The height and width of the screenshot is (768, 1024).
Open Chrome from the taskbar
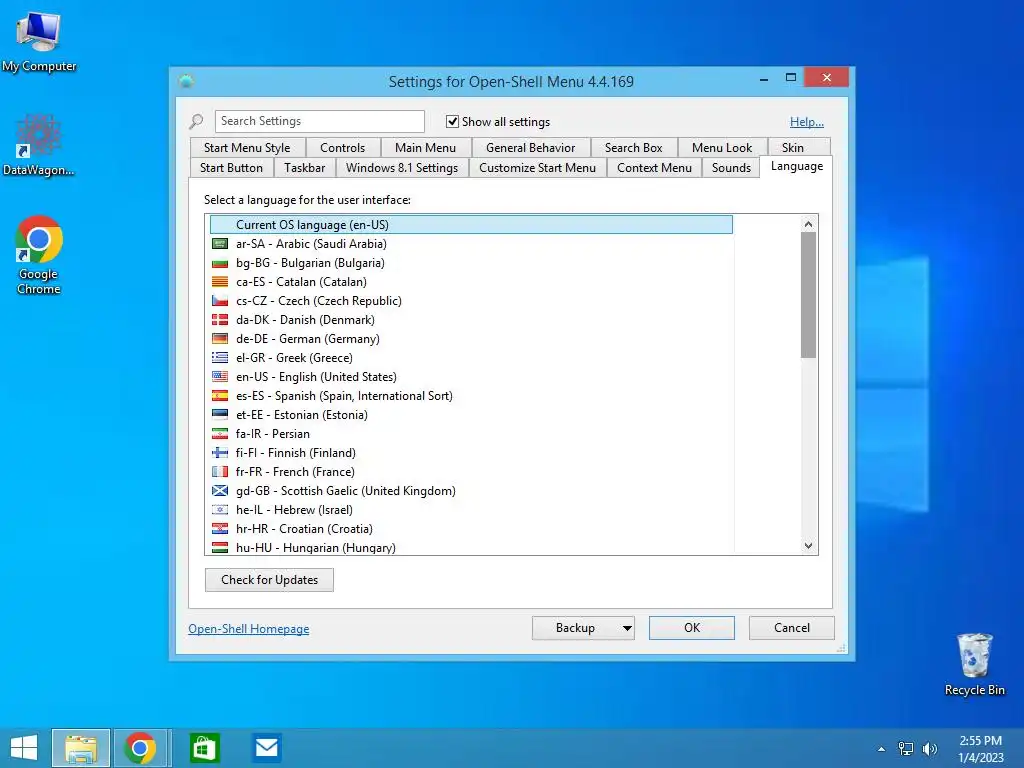(x=140, y=748)
